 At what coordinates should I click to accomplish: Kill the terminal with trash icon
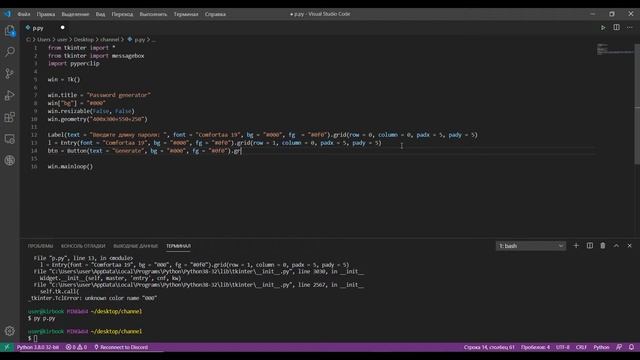603,246
